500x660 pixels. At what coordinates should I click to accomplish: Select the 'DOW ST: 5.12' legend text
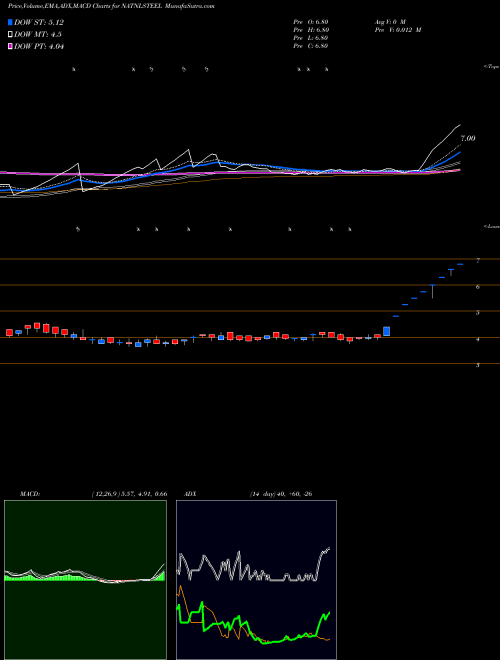point(39,23)
